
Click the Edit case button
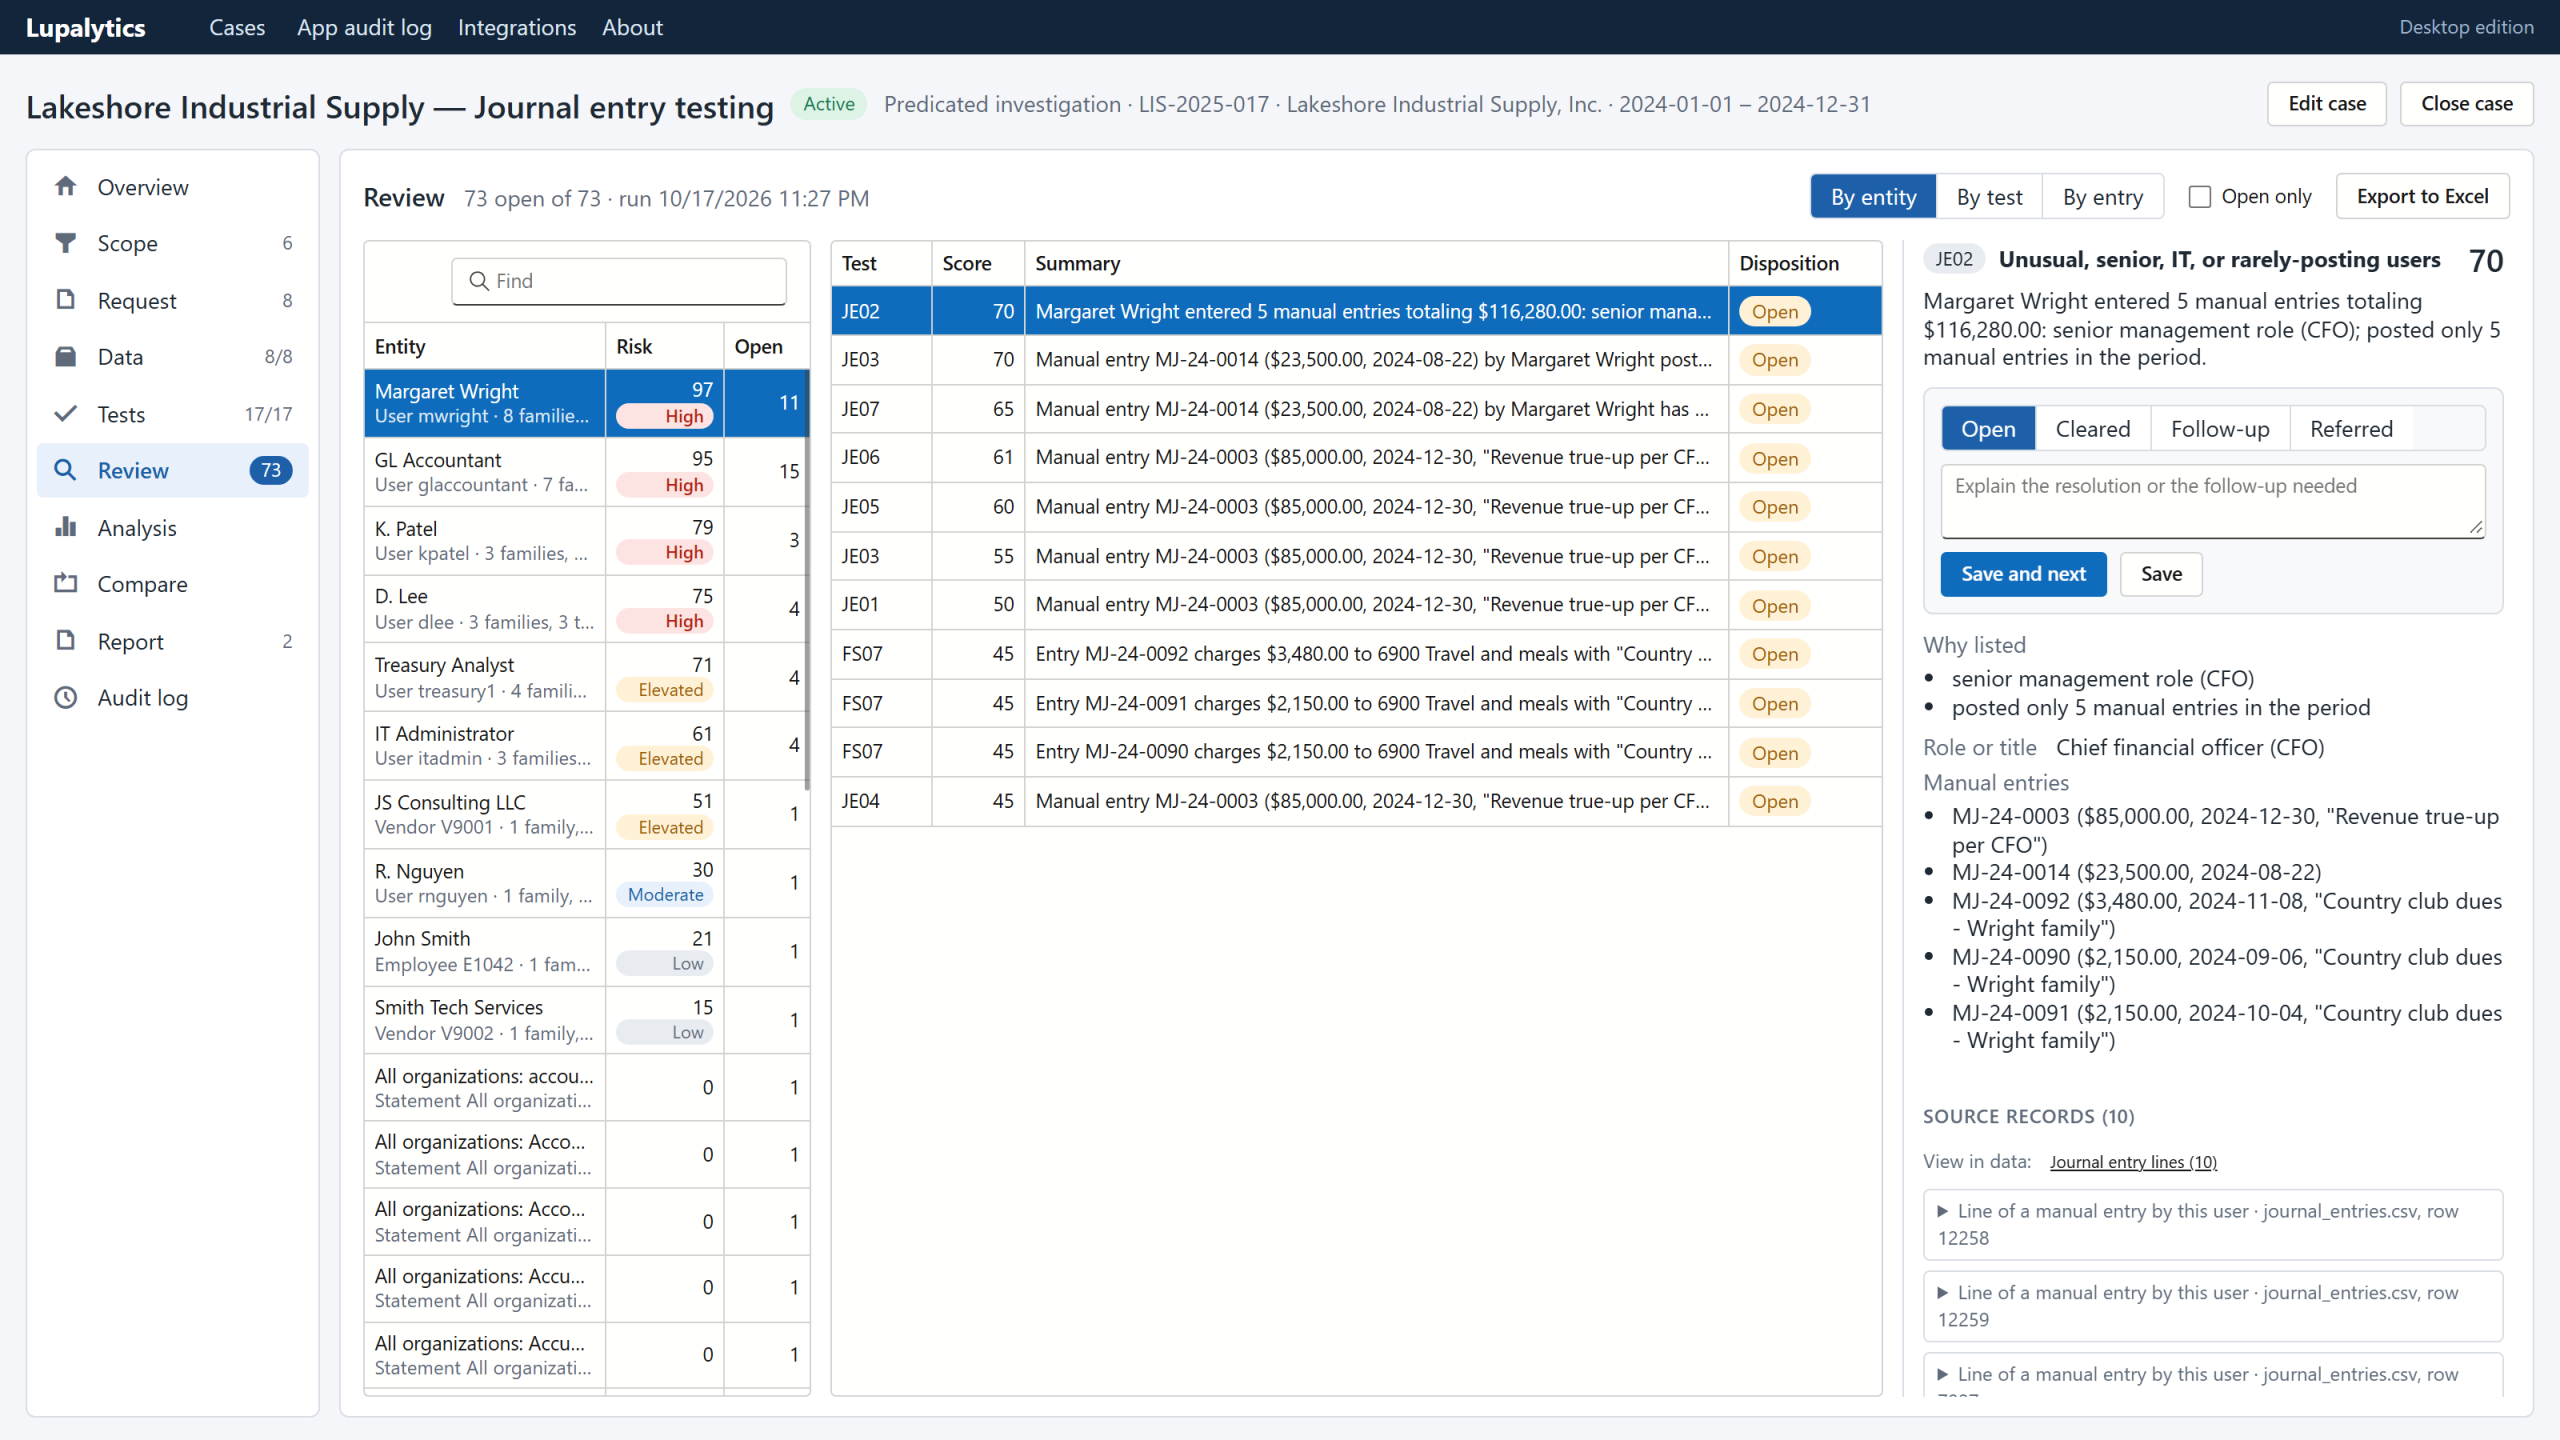point(2327,104)
